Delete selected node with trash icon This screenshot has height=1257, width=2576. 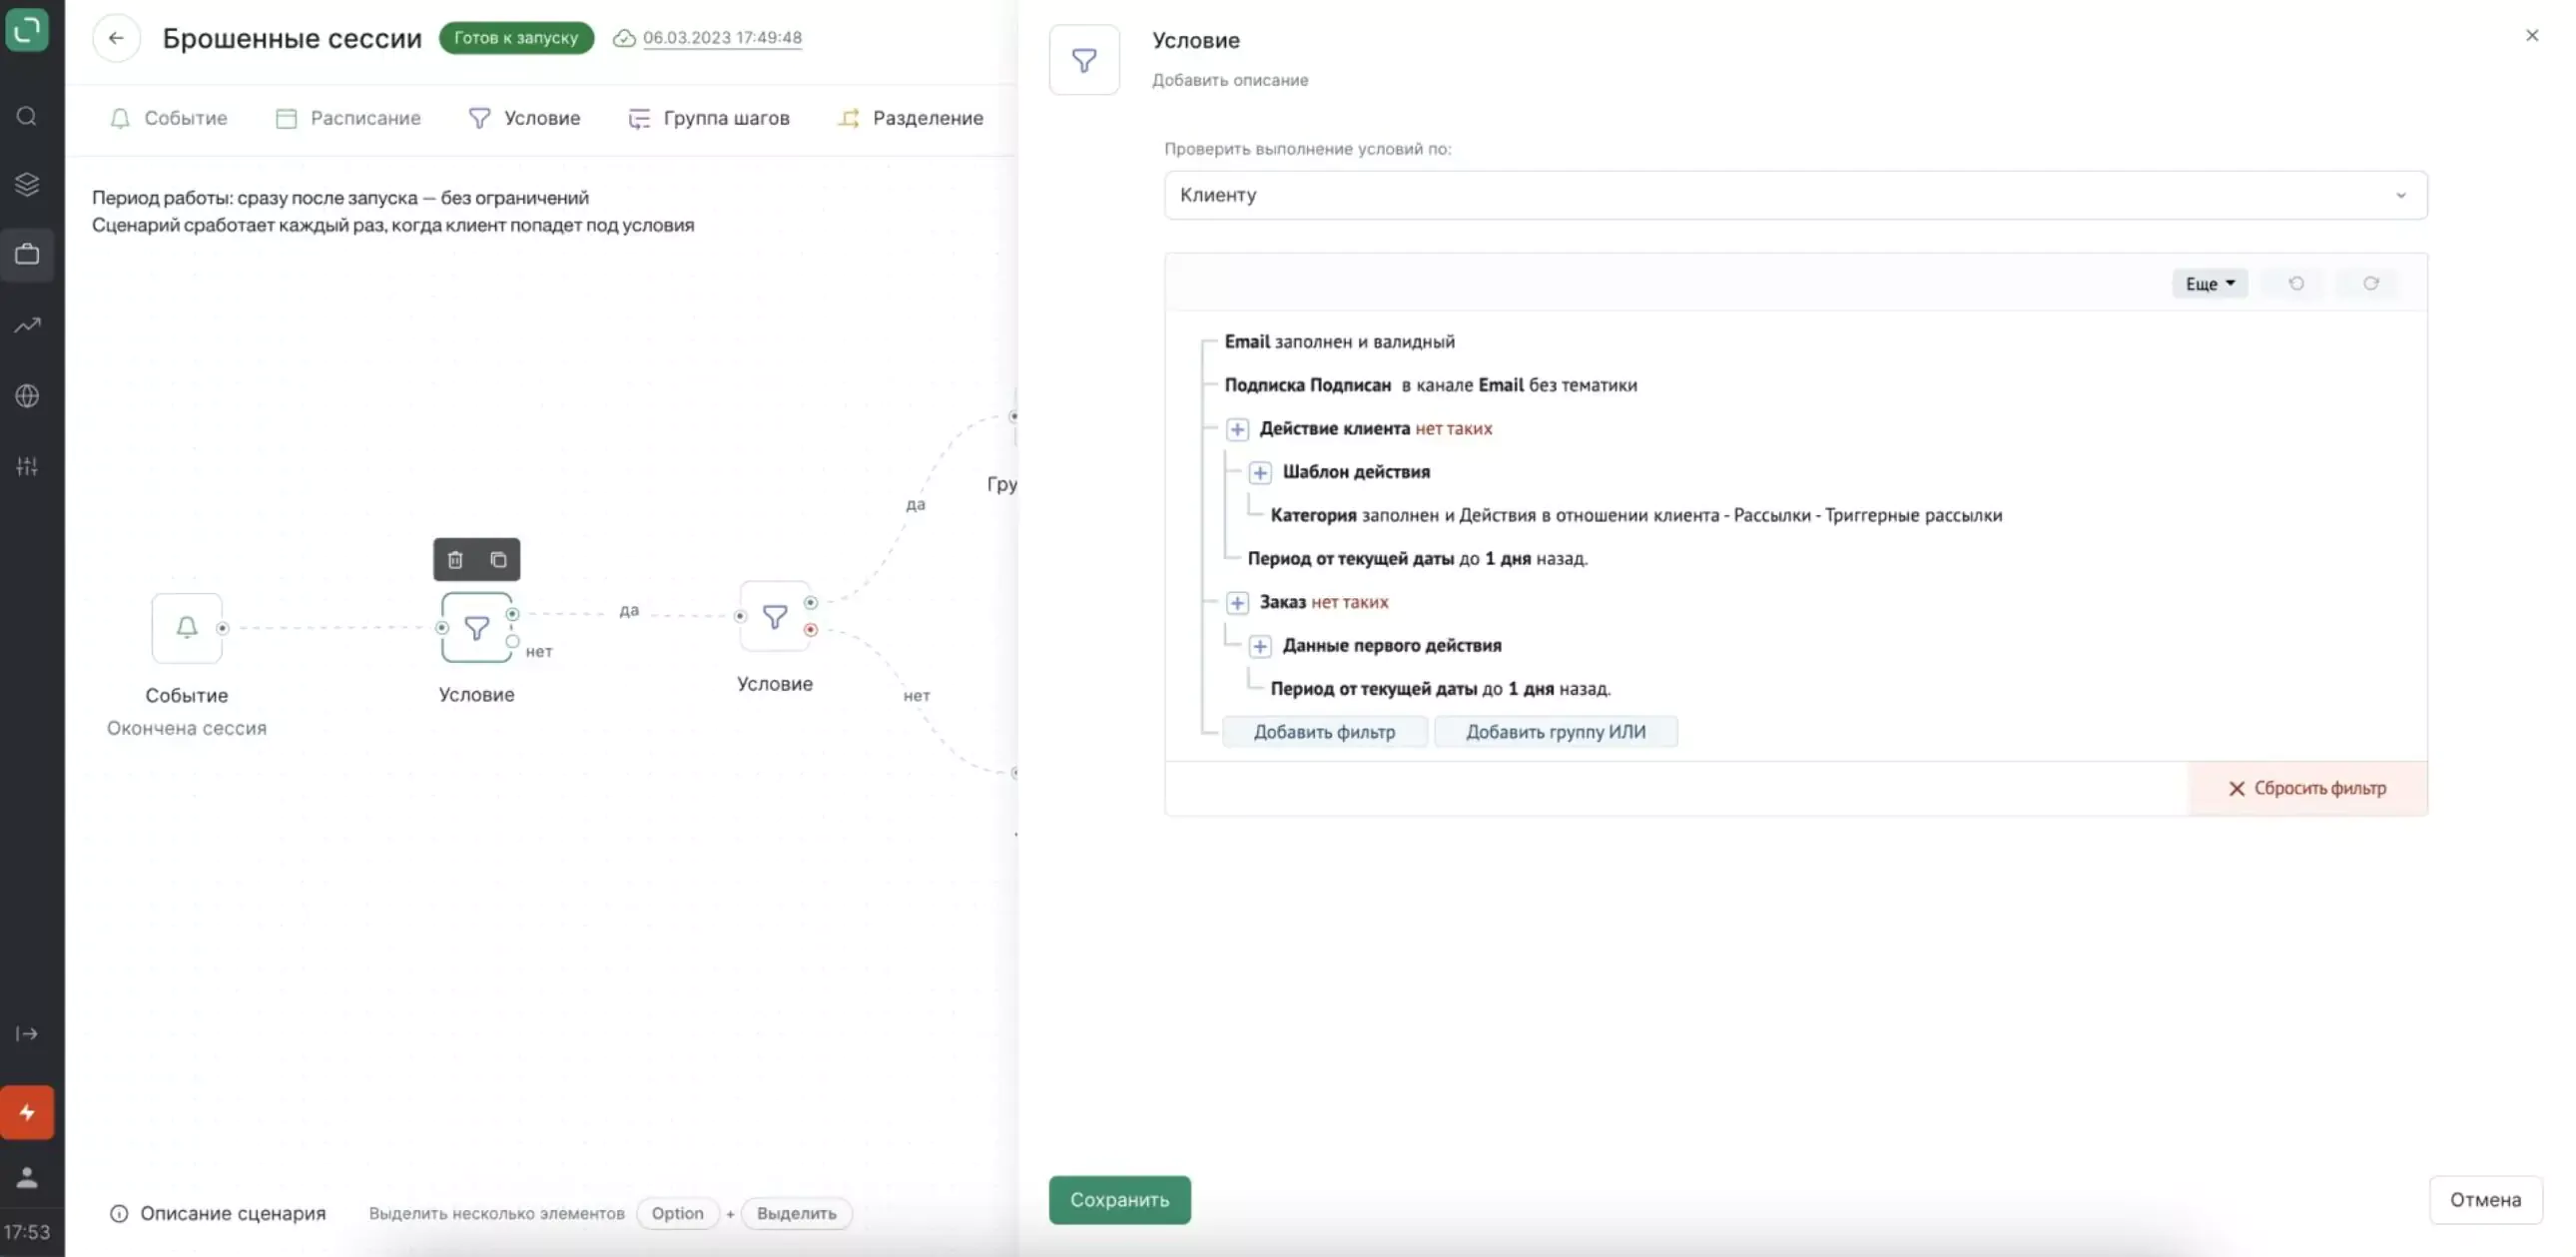(x=455, y=560)
